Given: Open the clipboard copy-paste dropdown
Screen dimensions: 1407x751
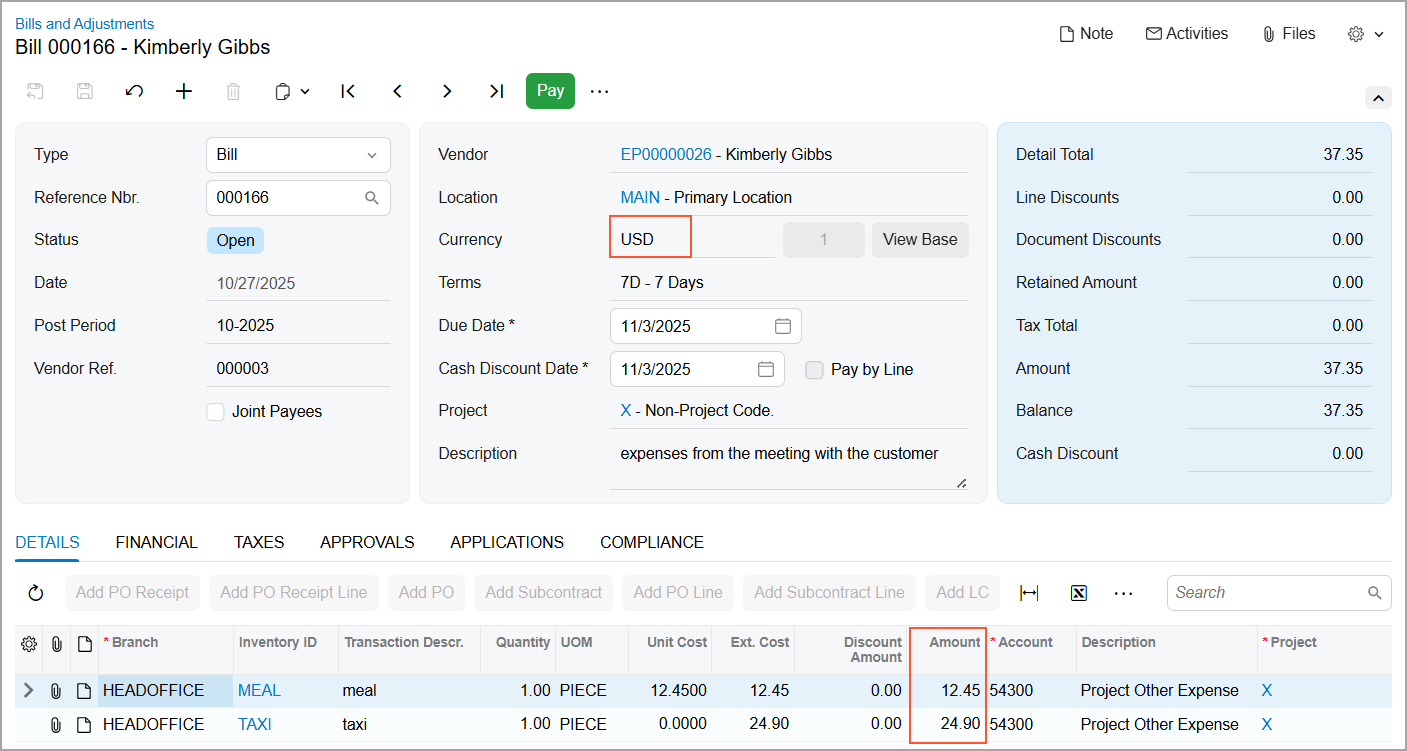Looking at the screenshot, I should tap(292, 91).
